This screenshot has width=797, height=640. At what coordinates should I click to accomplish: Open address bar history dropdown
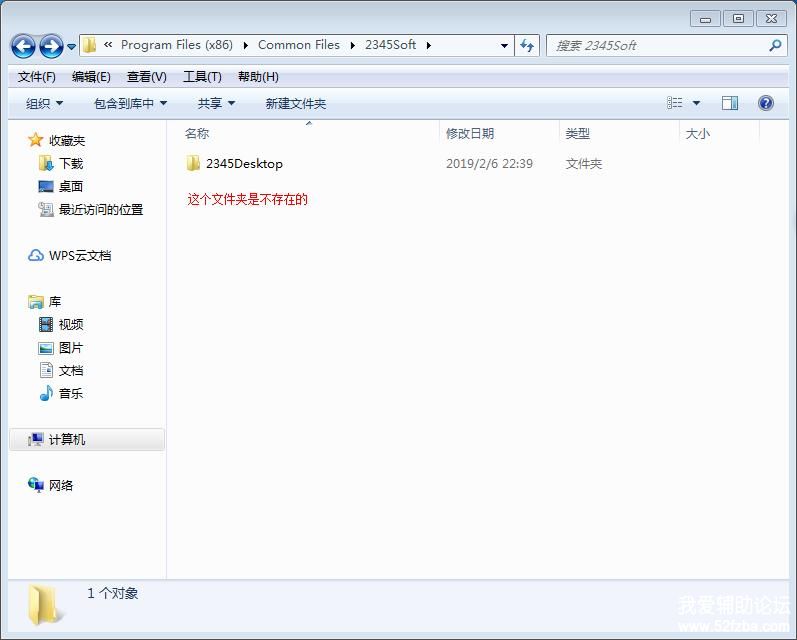click(504, 46)
